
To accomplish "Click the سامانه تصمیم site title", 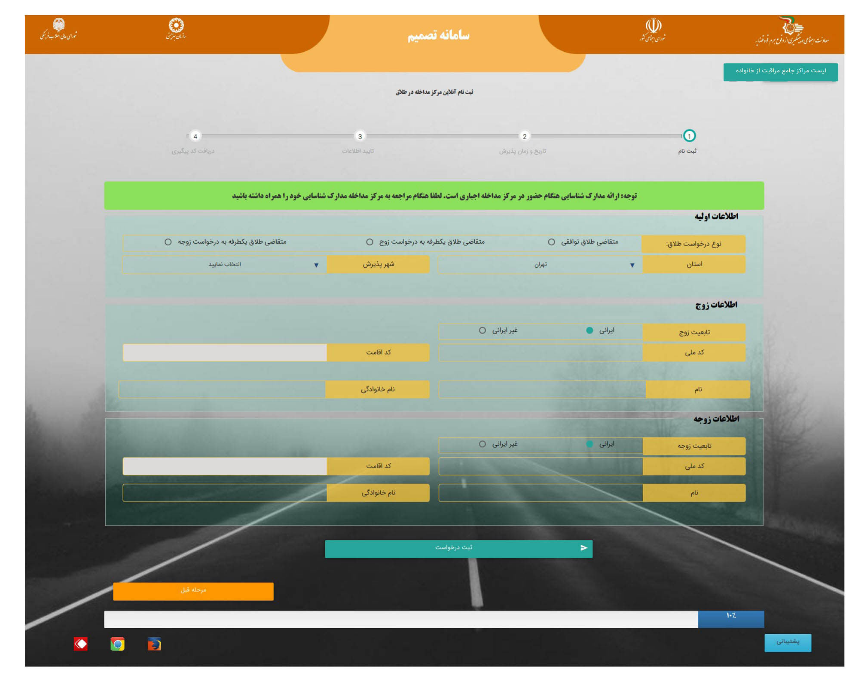I will pyautogui.click(x=439, y=35).
